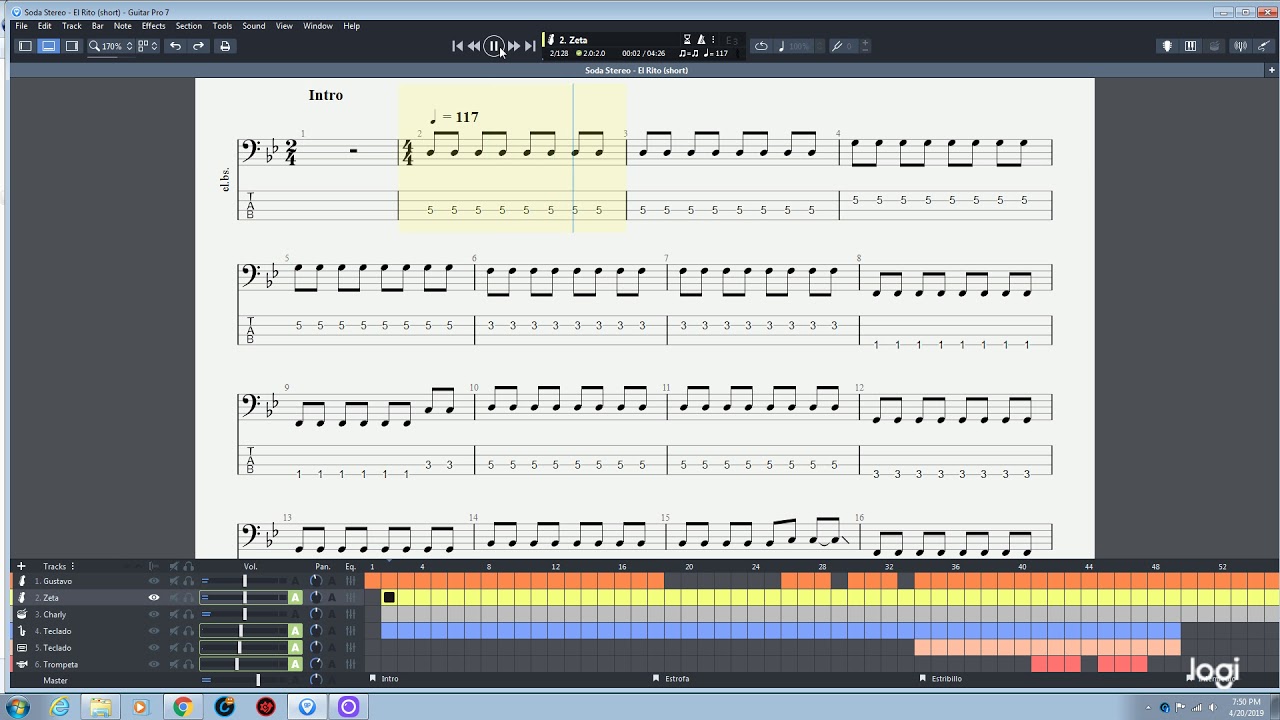Open the Tools menu
The image size is (1280, 720).
[222, 26]
